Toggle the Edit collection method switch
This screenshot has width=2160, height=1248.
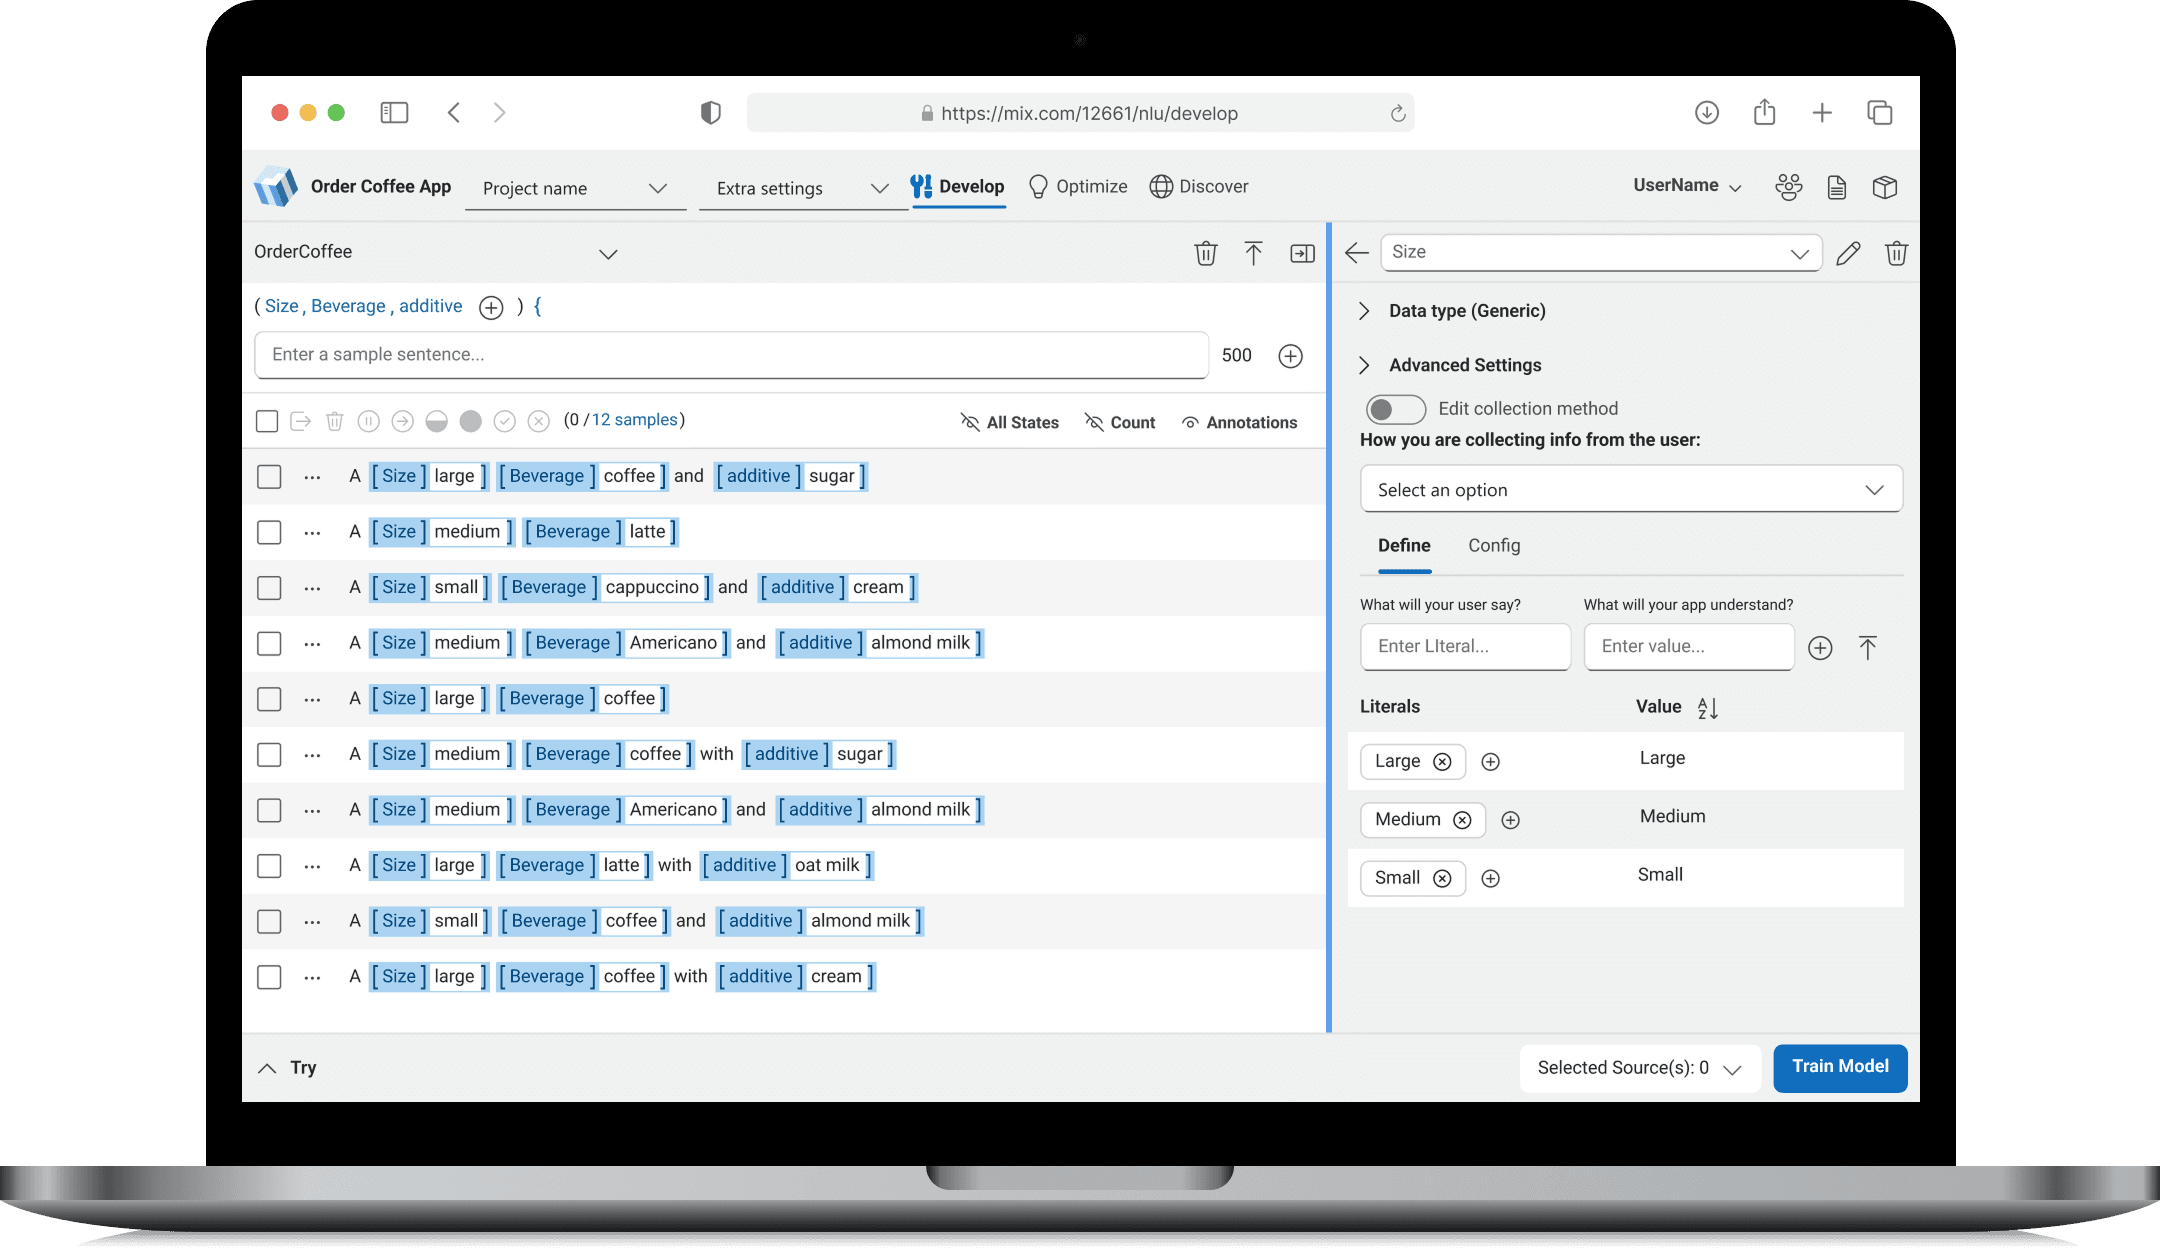point(1395,409)
